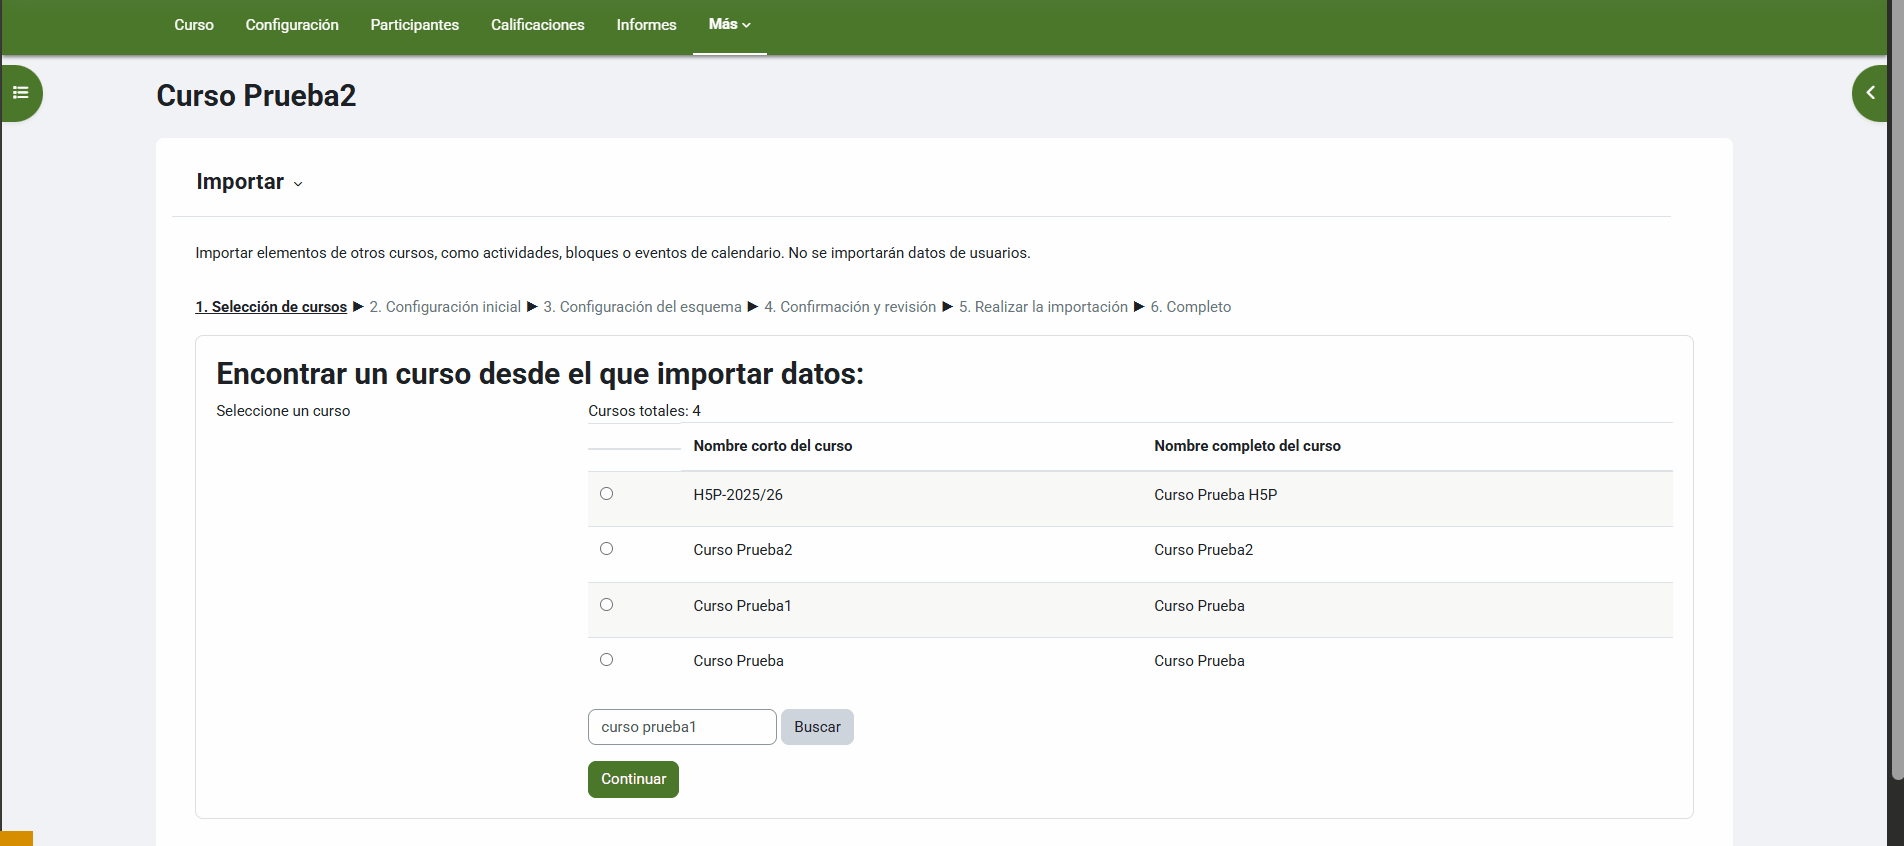Viewport: 1904px width, 846px height.
Task: Open the Calificaciones tab
Action: tap(537, 25)
